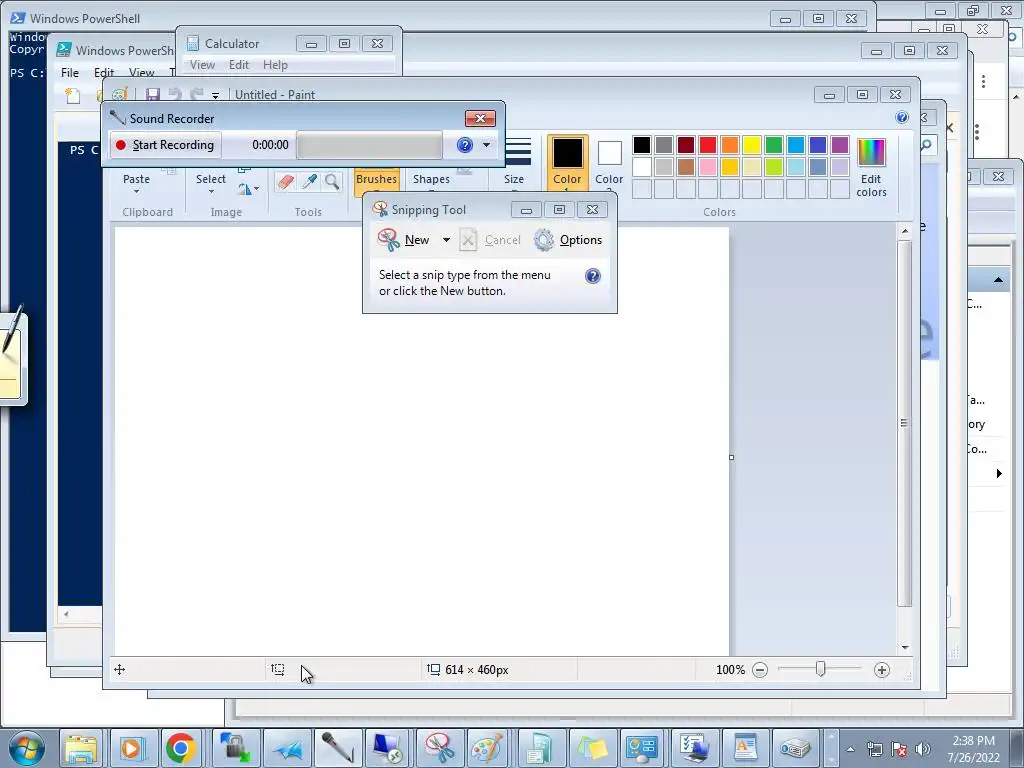Activate Color 2 in Paint ribbon
This screenshot has height=768, width=1024.
click(x=609, y=163)
